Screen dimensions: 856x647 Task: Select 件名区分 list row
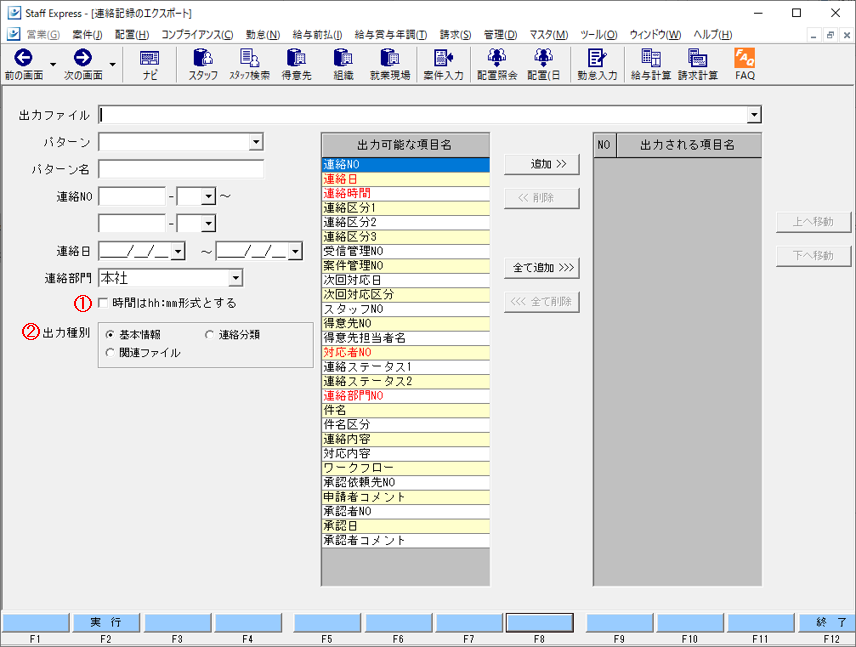point(406,425)
